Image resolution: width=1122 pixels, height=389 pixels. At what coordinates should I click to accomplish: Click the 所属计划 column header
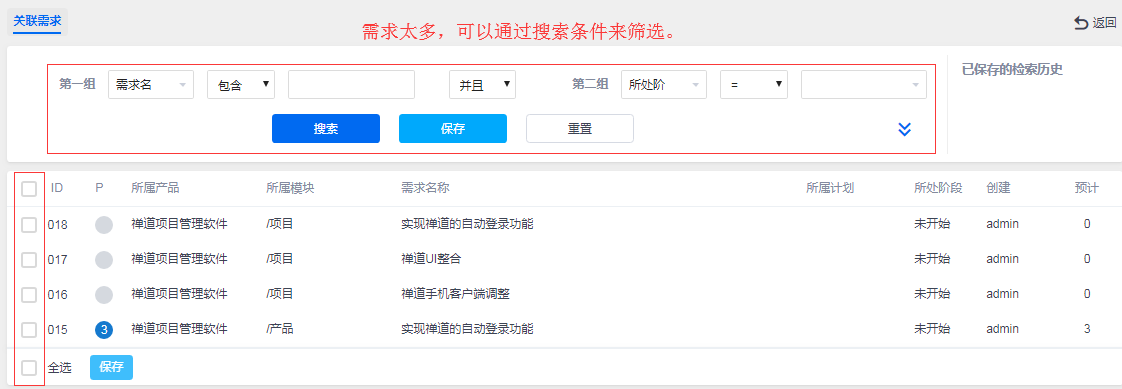[830, 188]
